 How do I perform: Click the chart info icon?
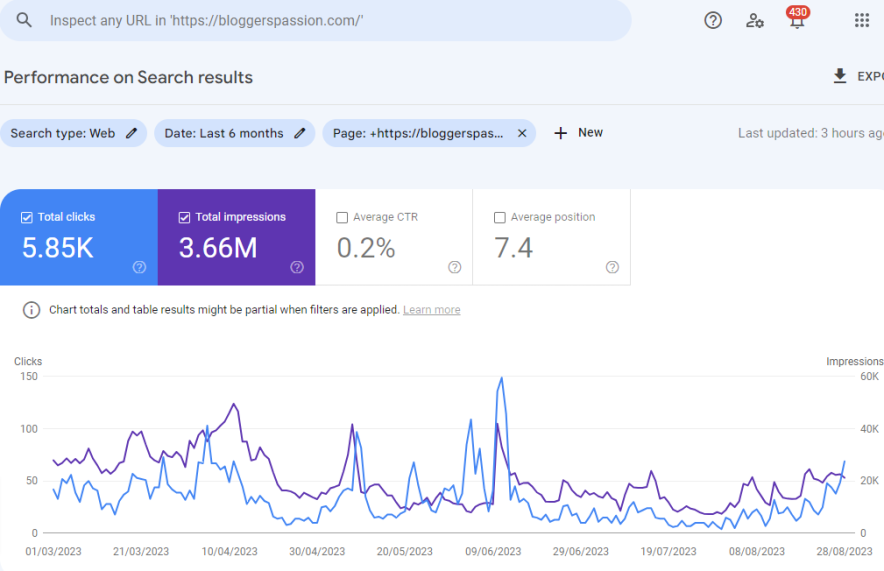click(31, 310)
